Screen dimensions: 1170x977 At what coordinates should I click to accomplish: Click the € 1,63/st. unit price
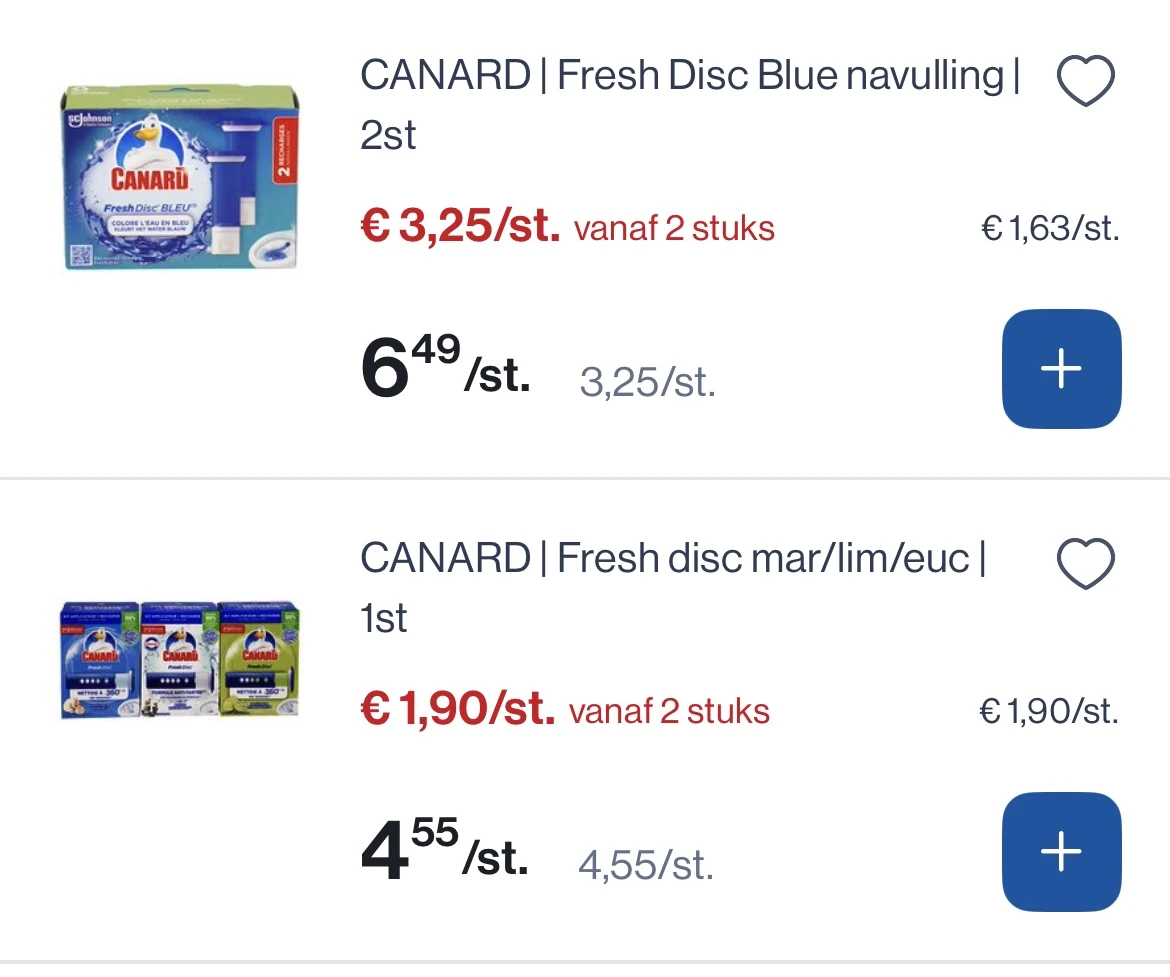coord(1050,230)
